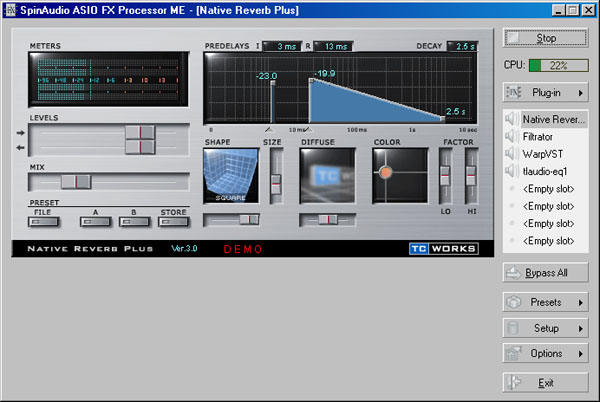Viewport: 600px width, 402px height.
Task: Close the SpinAudio window
Action: (588, 10)
